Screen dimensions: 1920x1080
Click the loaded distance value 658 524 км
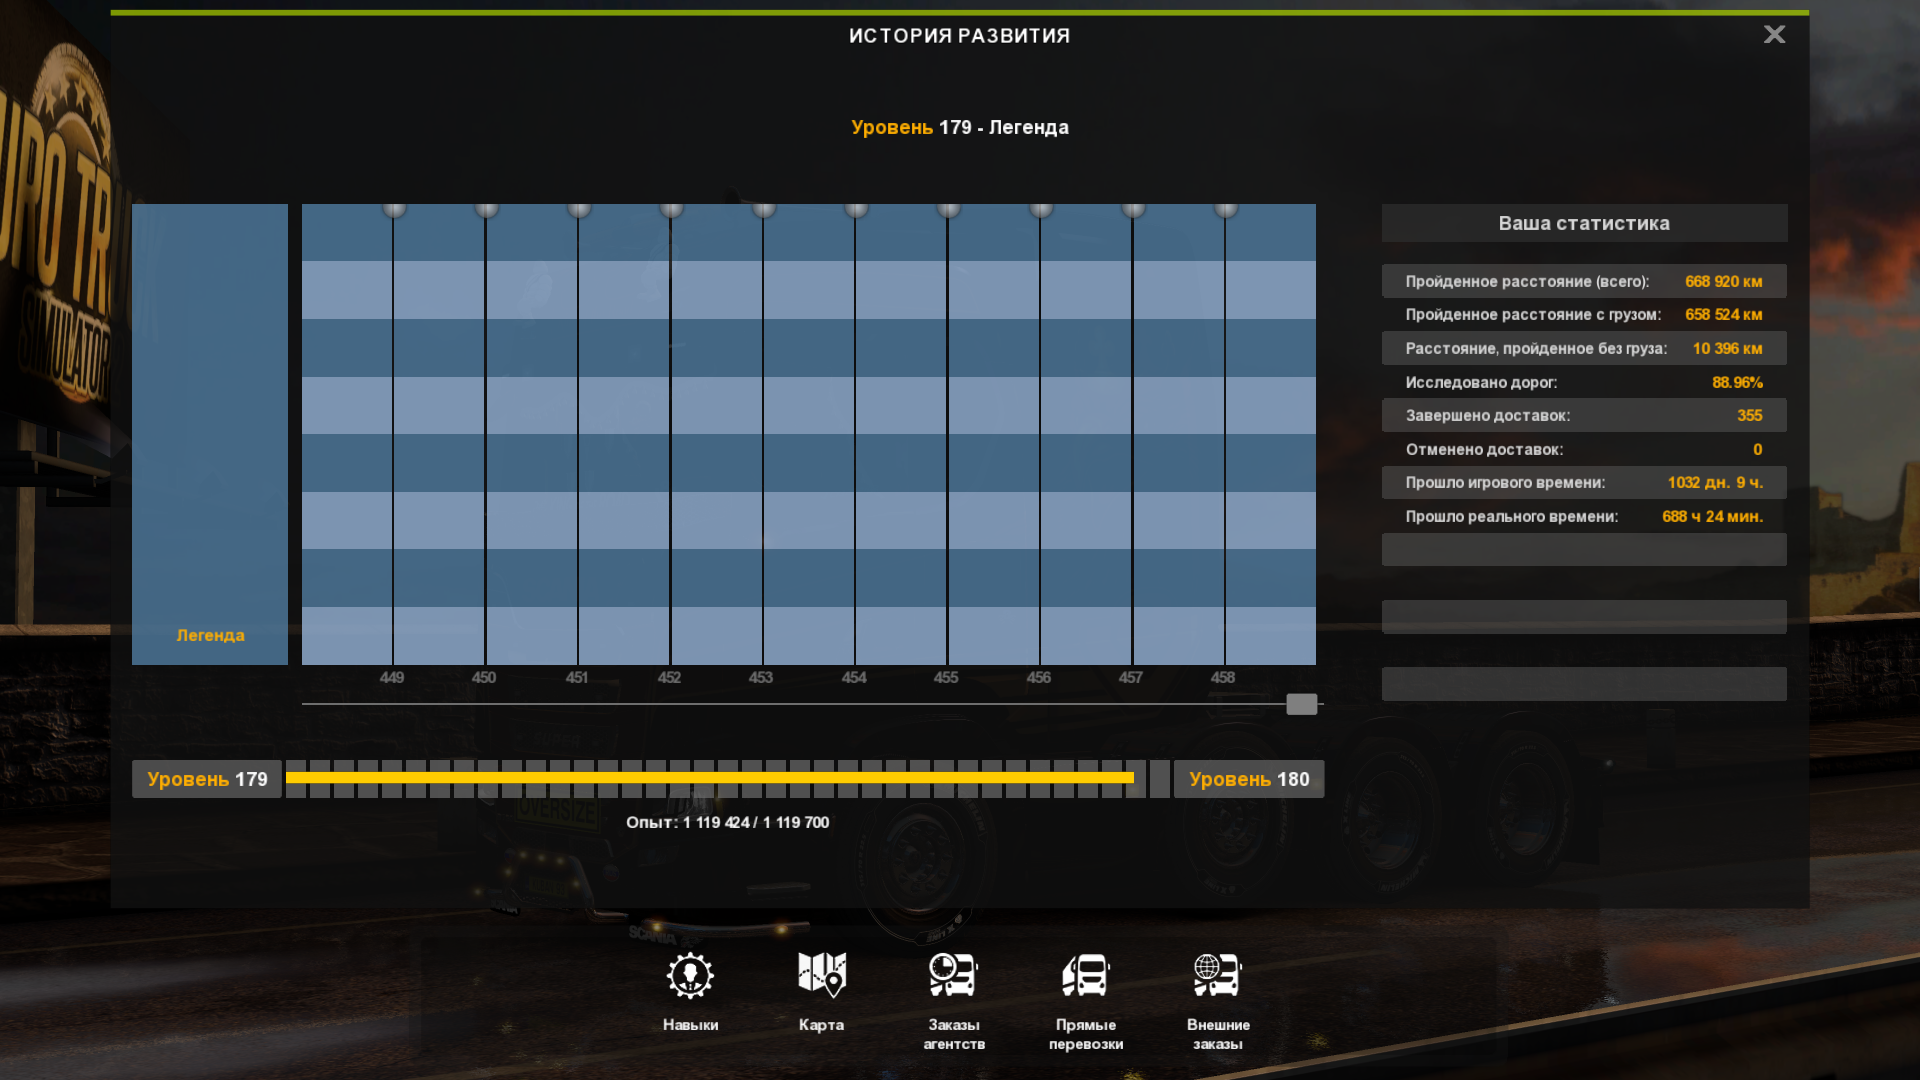(1724, 315)
